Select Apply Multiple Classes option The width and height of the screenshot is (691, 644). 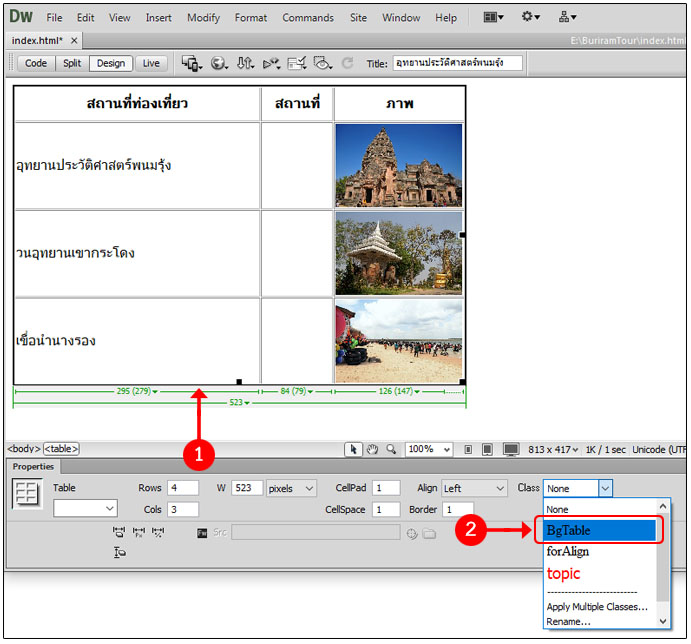597,606
